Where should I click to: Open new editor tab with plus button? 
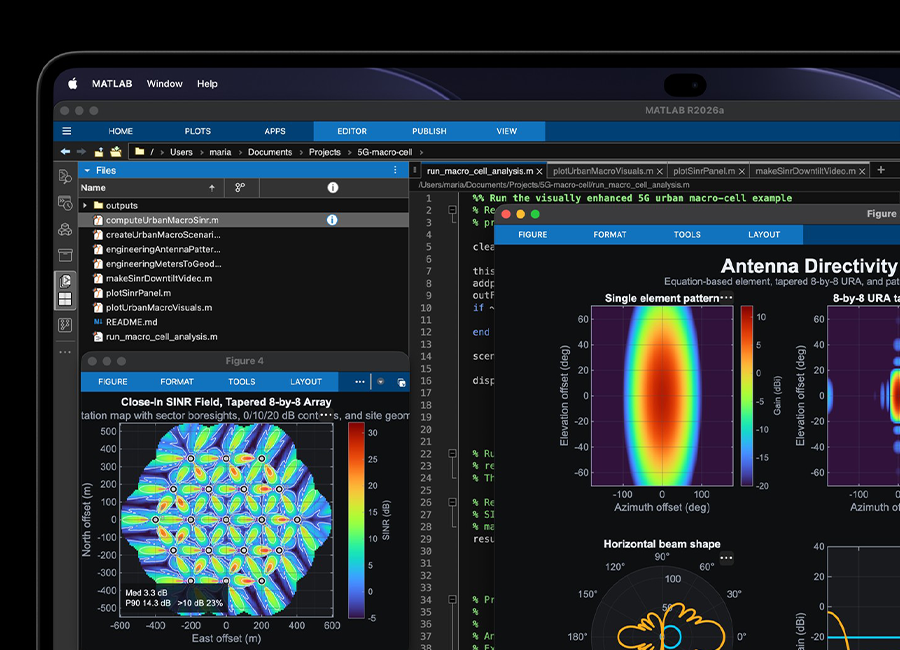(881, 170)
